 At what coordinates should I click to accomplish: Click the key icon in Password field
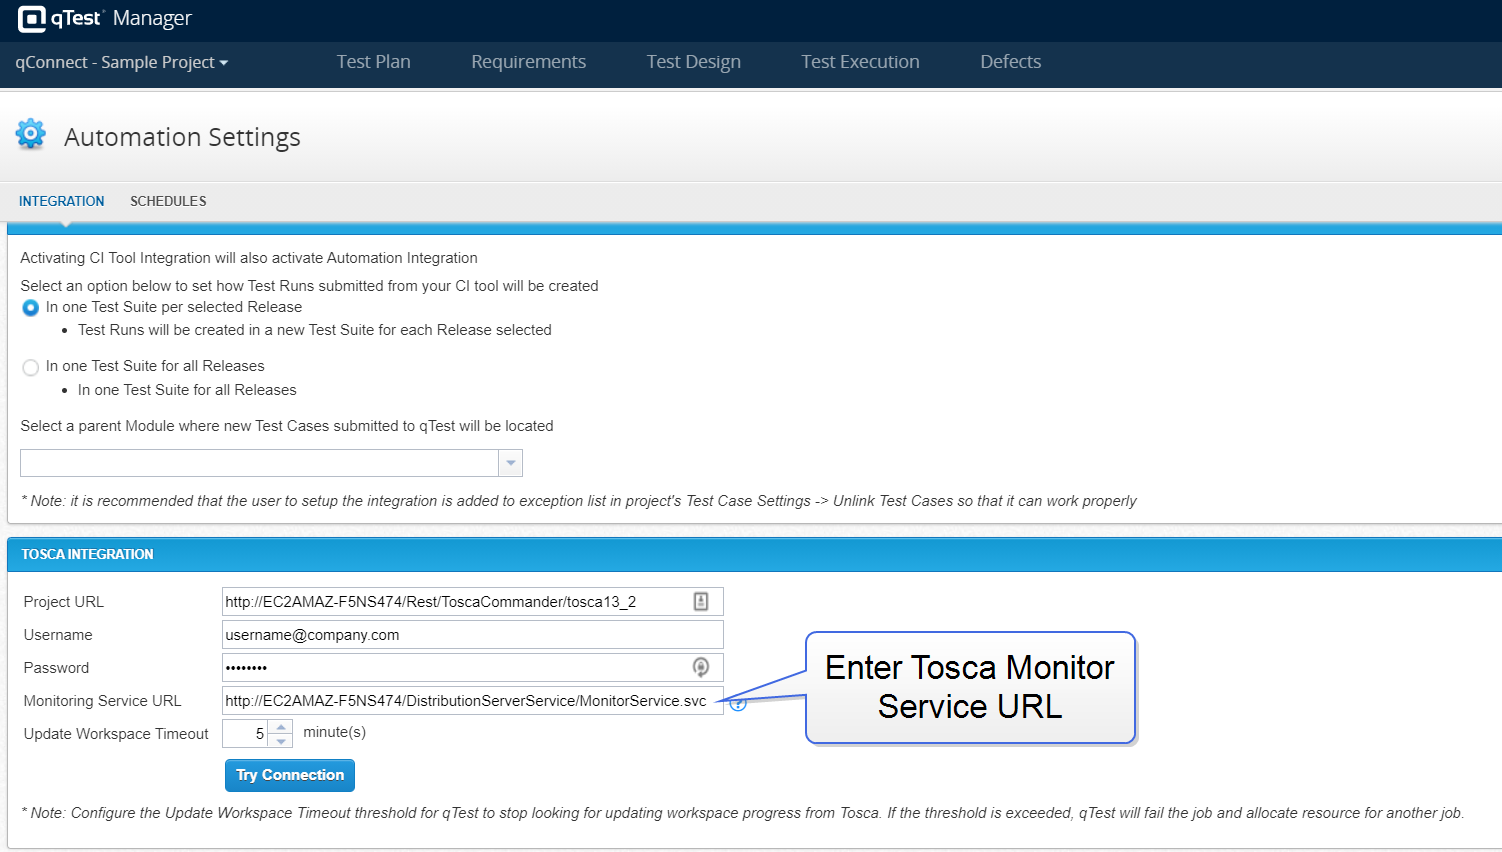click(x=701, y=667)
